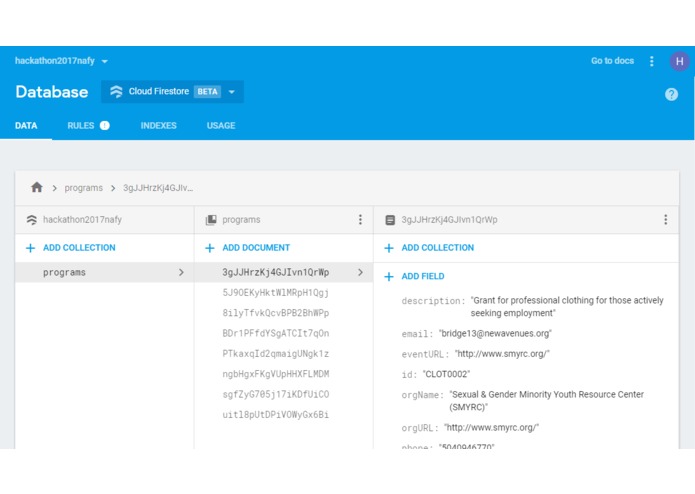
Task: Click the chevron beside document 3gJJHrzKj4GJIvn1QrWp
Action: coord(360,272)
